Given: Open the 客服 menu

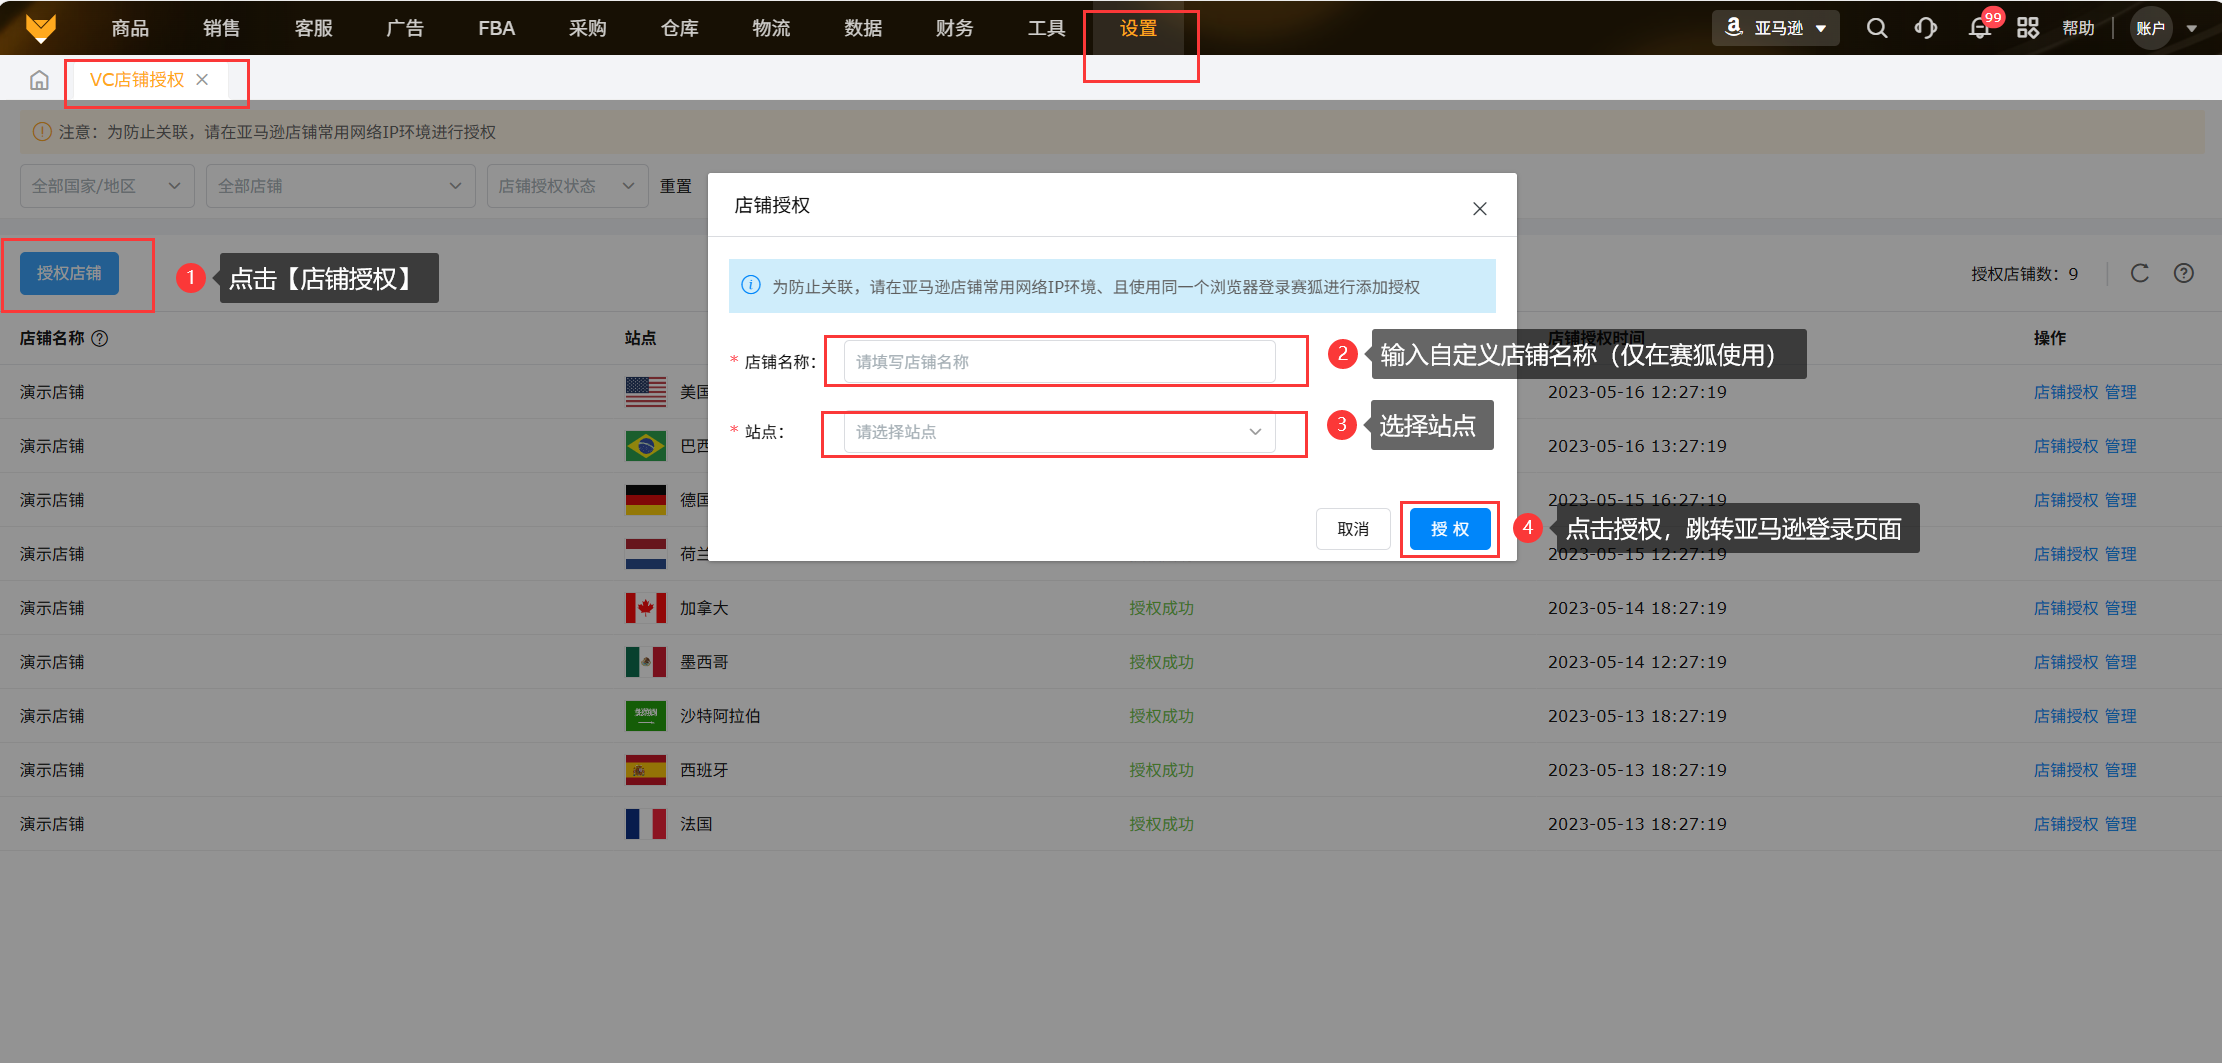Looking at the screenshot, I should coord(314,28).
